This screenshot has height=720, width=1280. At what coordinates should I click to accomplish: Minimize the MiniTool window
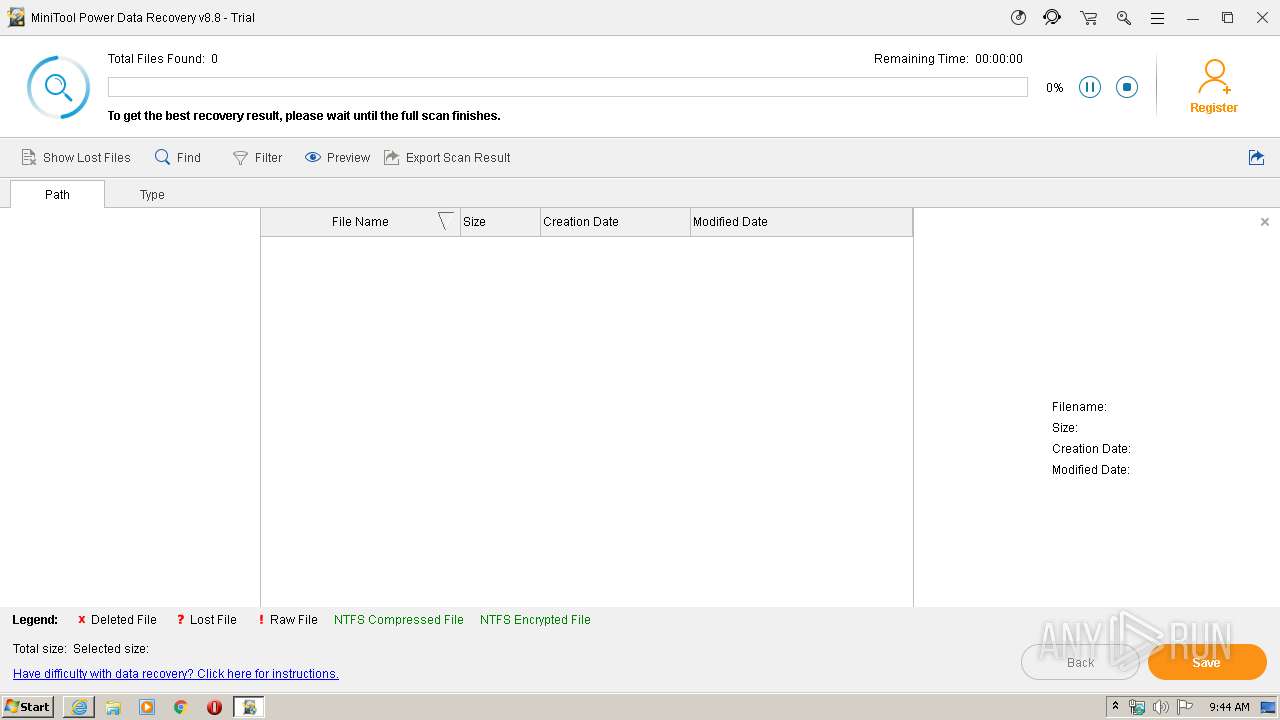coord(1193,18)
